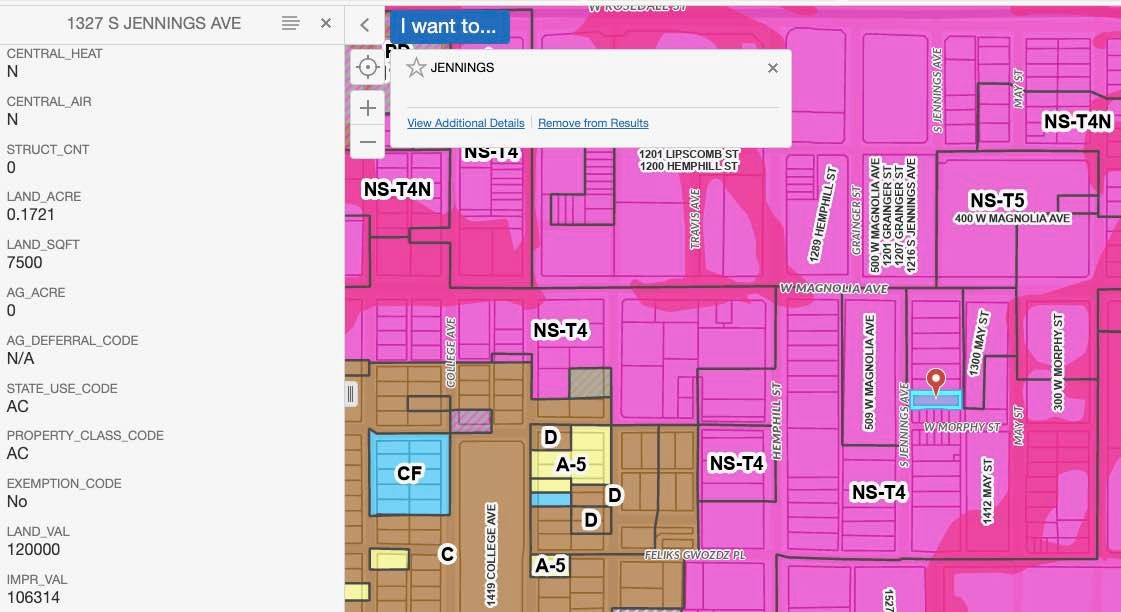Click the geolocate target icon

click(x=368, y=67)
